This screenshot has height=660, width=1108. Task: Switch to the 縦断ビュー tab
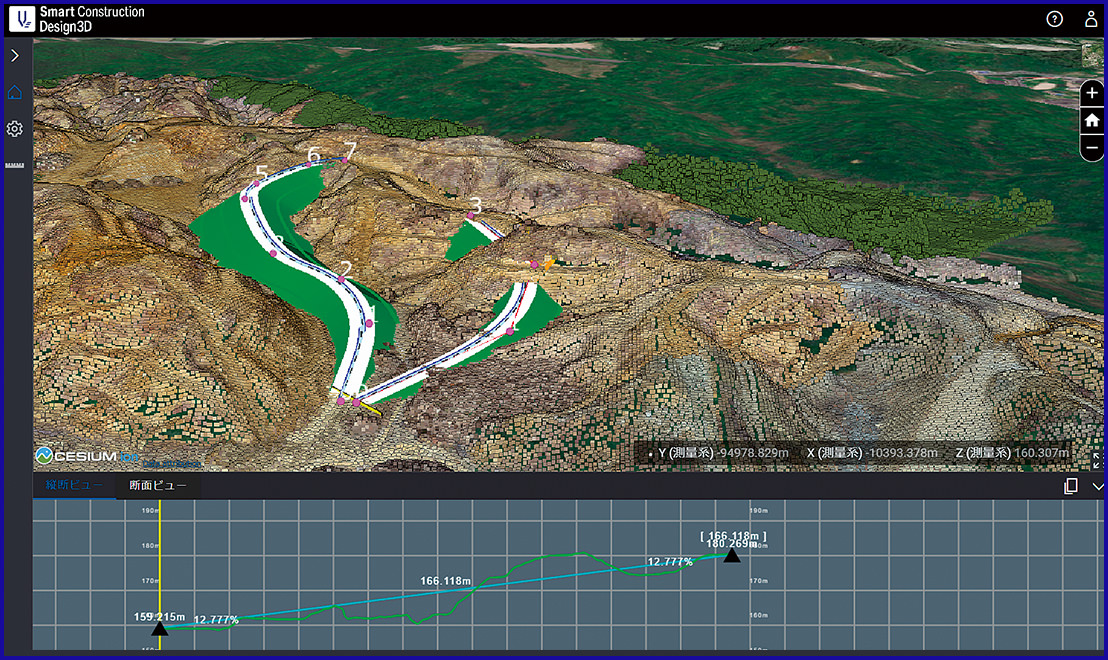(73, 486)
